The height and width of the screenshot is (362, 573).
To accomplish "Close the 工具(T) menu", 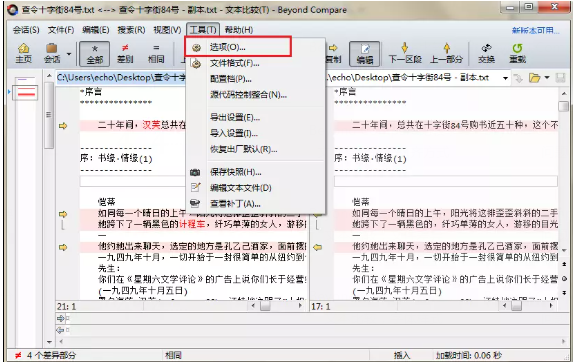I will (203, 30).
